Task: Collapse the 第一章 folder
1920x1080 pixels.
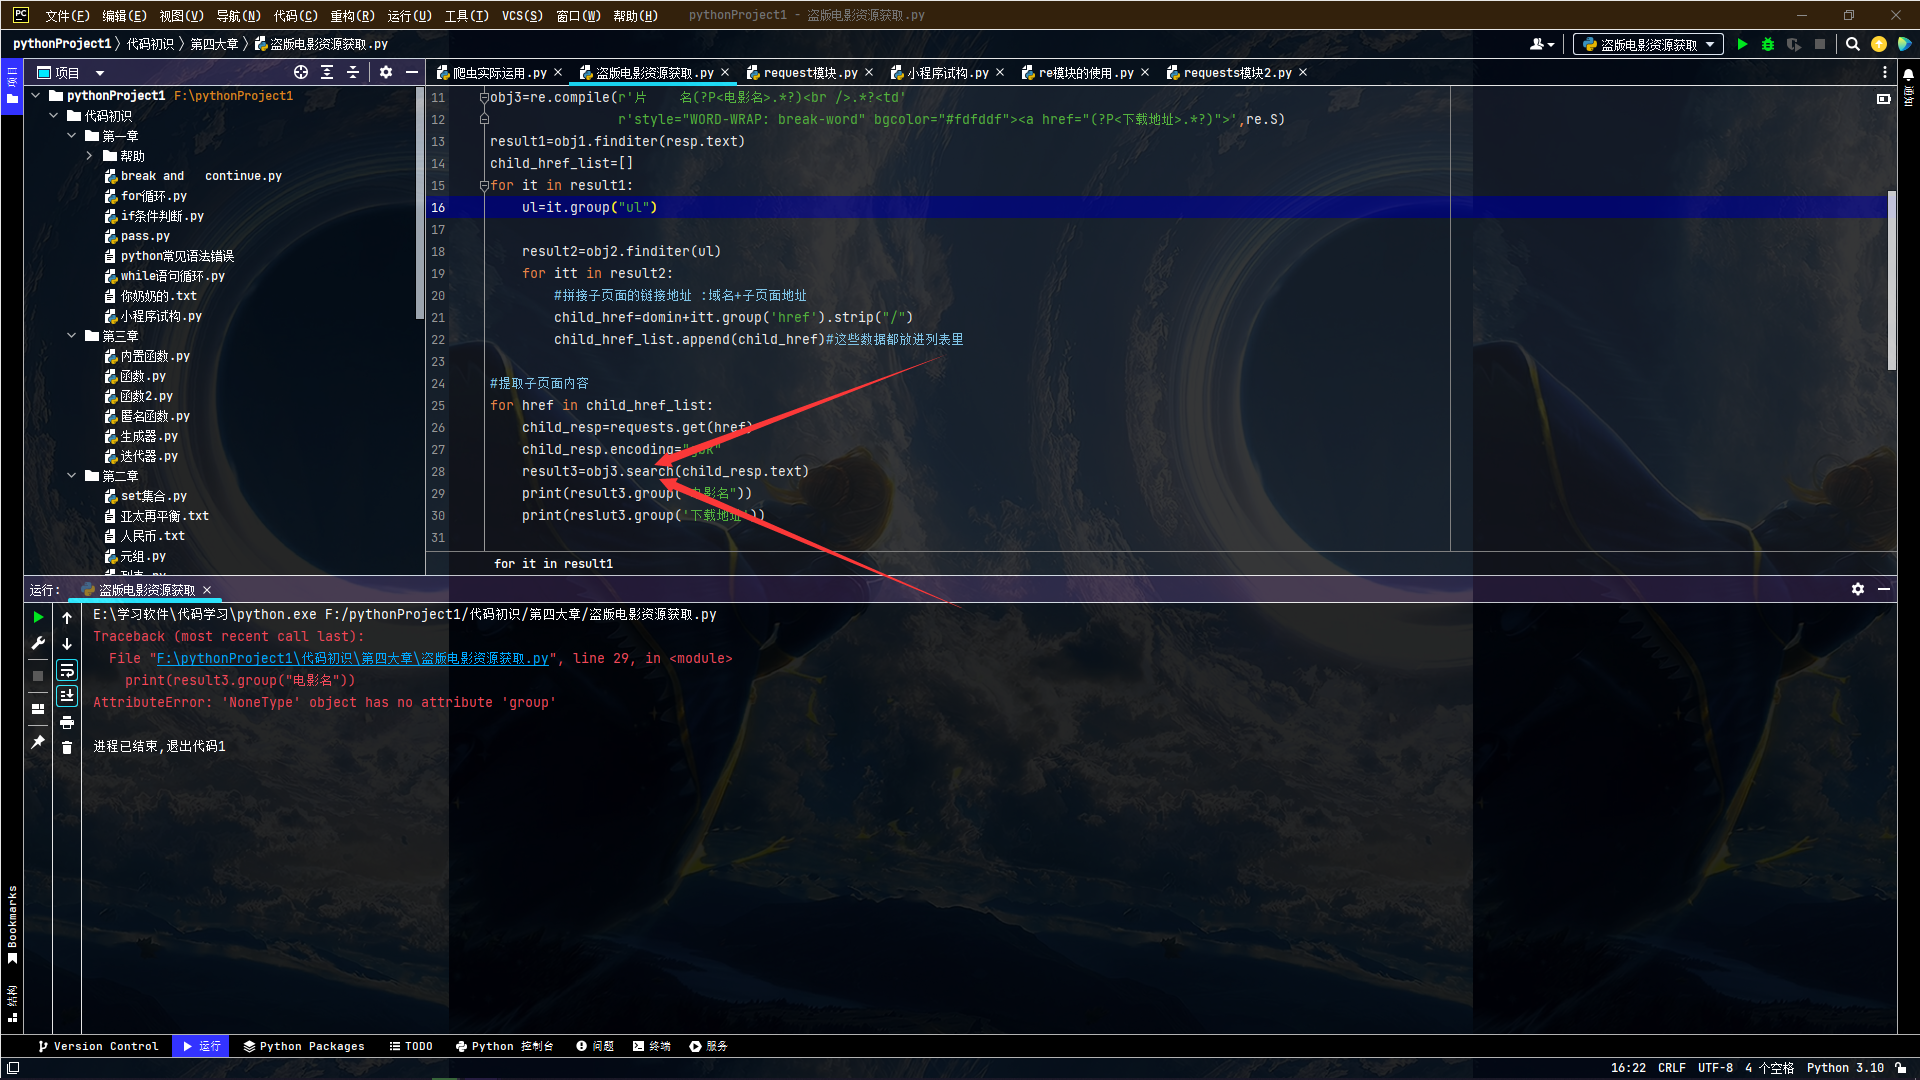Action: [x=72, y=136]
